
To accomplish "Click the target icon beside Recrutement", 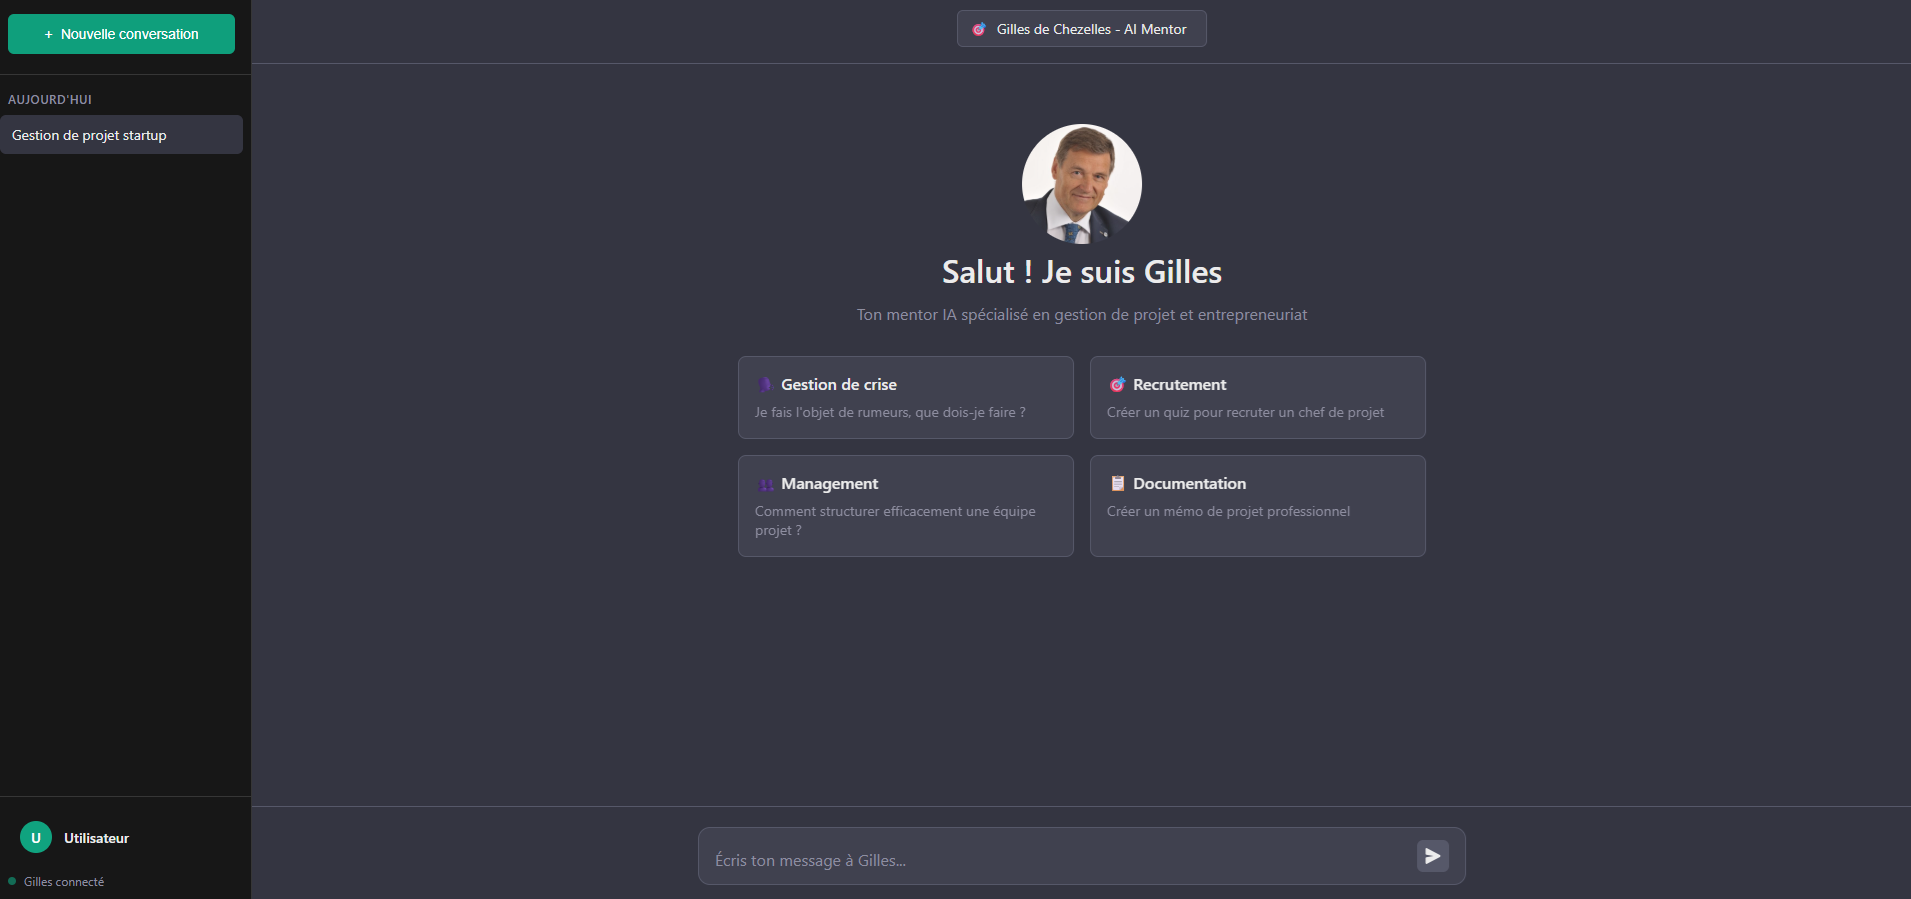I will click(1117, 385).
